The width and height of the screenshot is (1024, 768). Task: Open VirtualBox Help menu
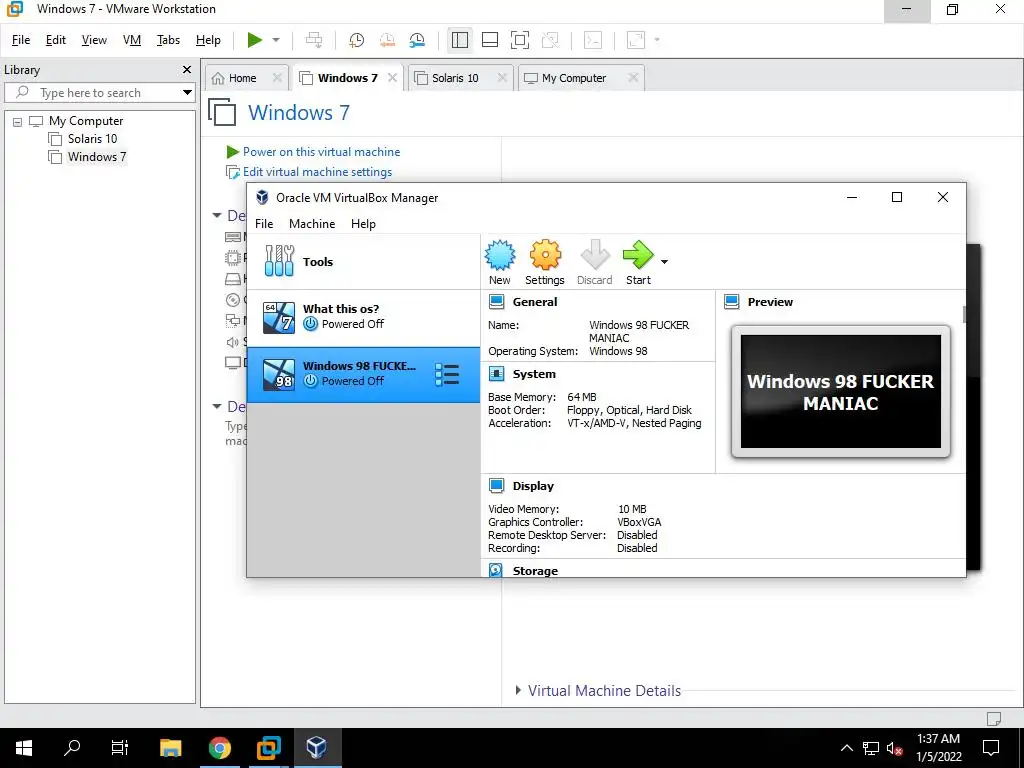363,223
